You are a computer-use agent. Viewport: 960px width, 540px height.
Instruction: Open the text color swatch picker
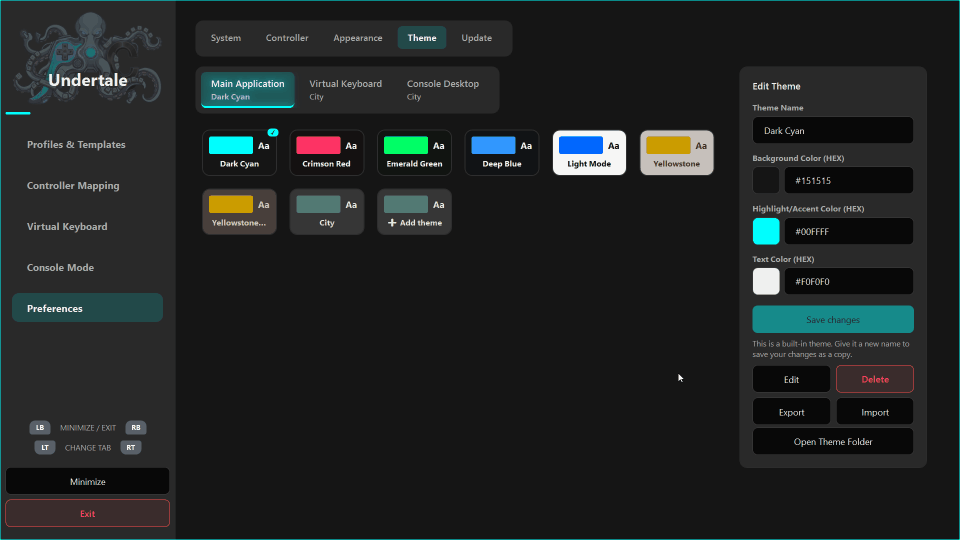point(766,282)
